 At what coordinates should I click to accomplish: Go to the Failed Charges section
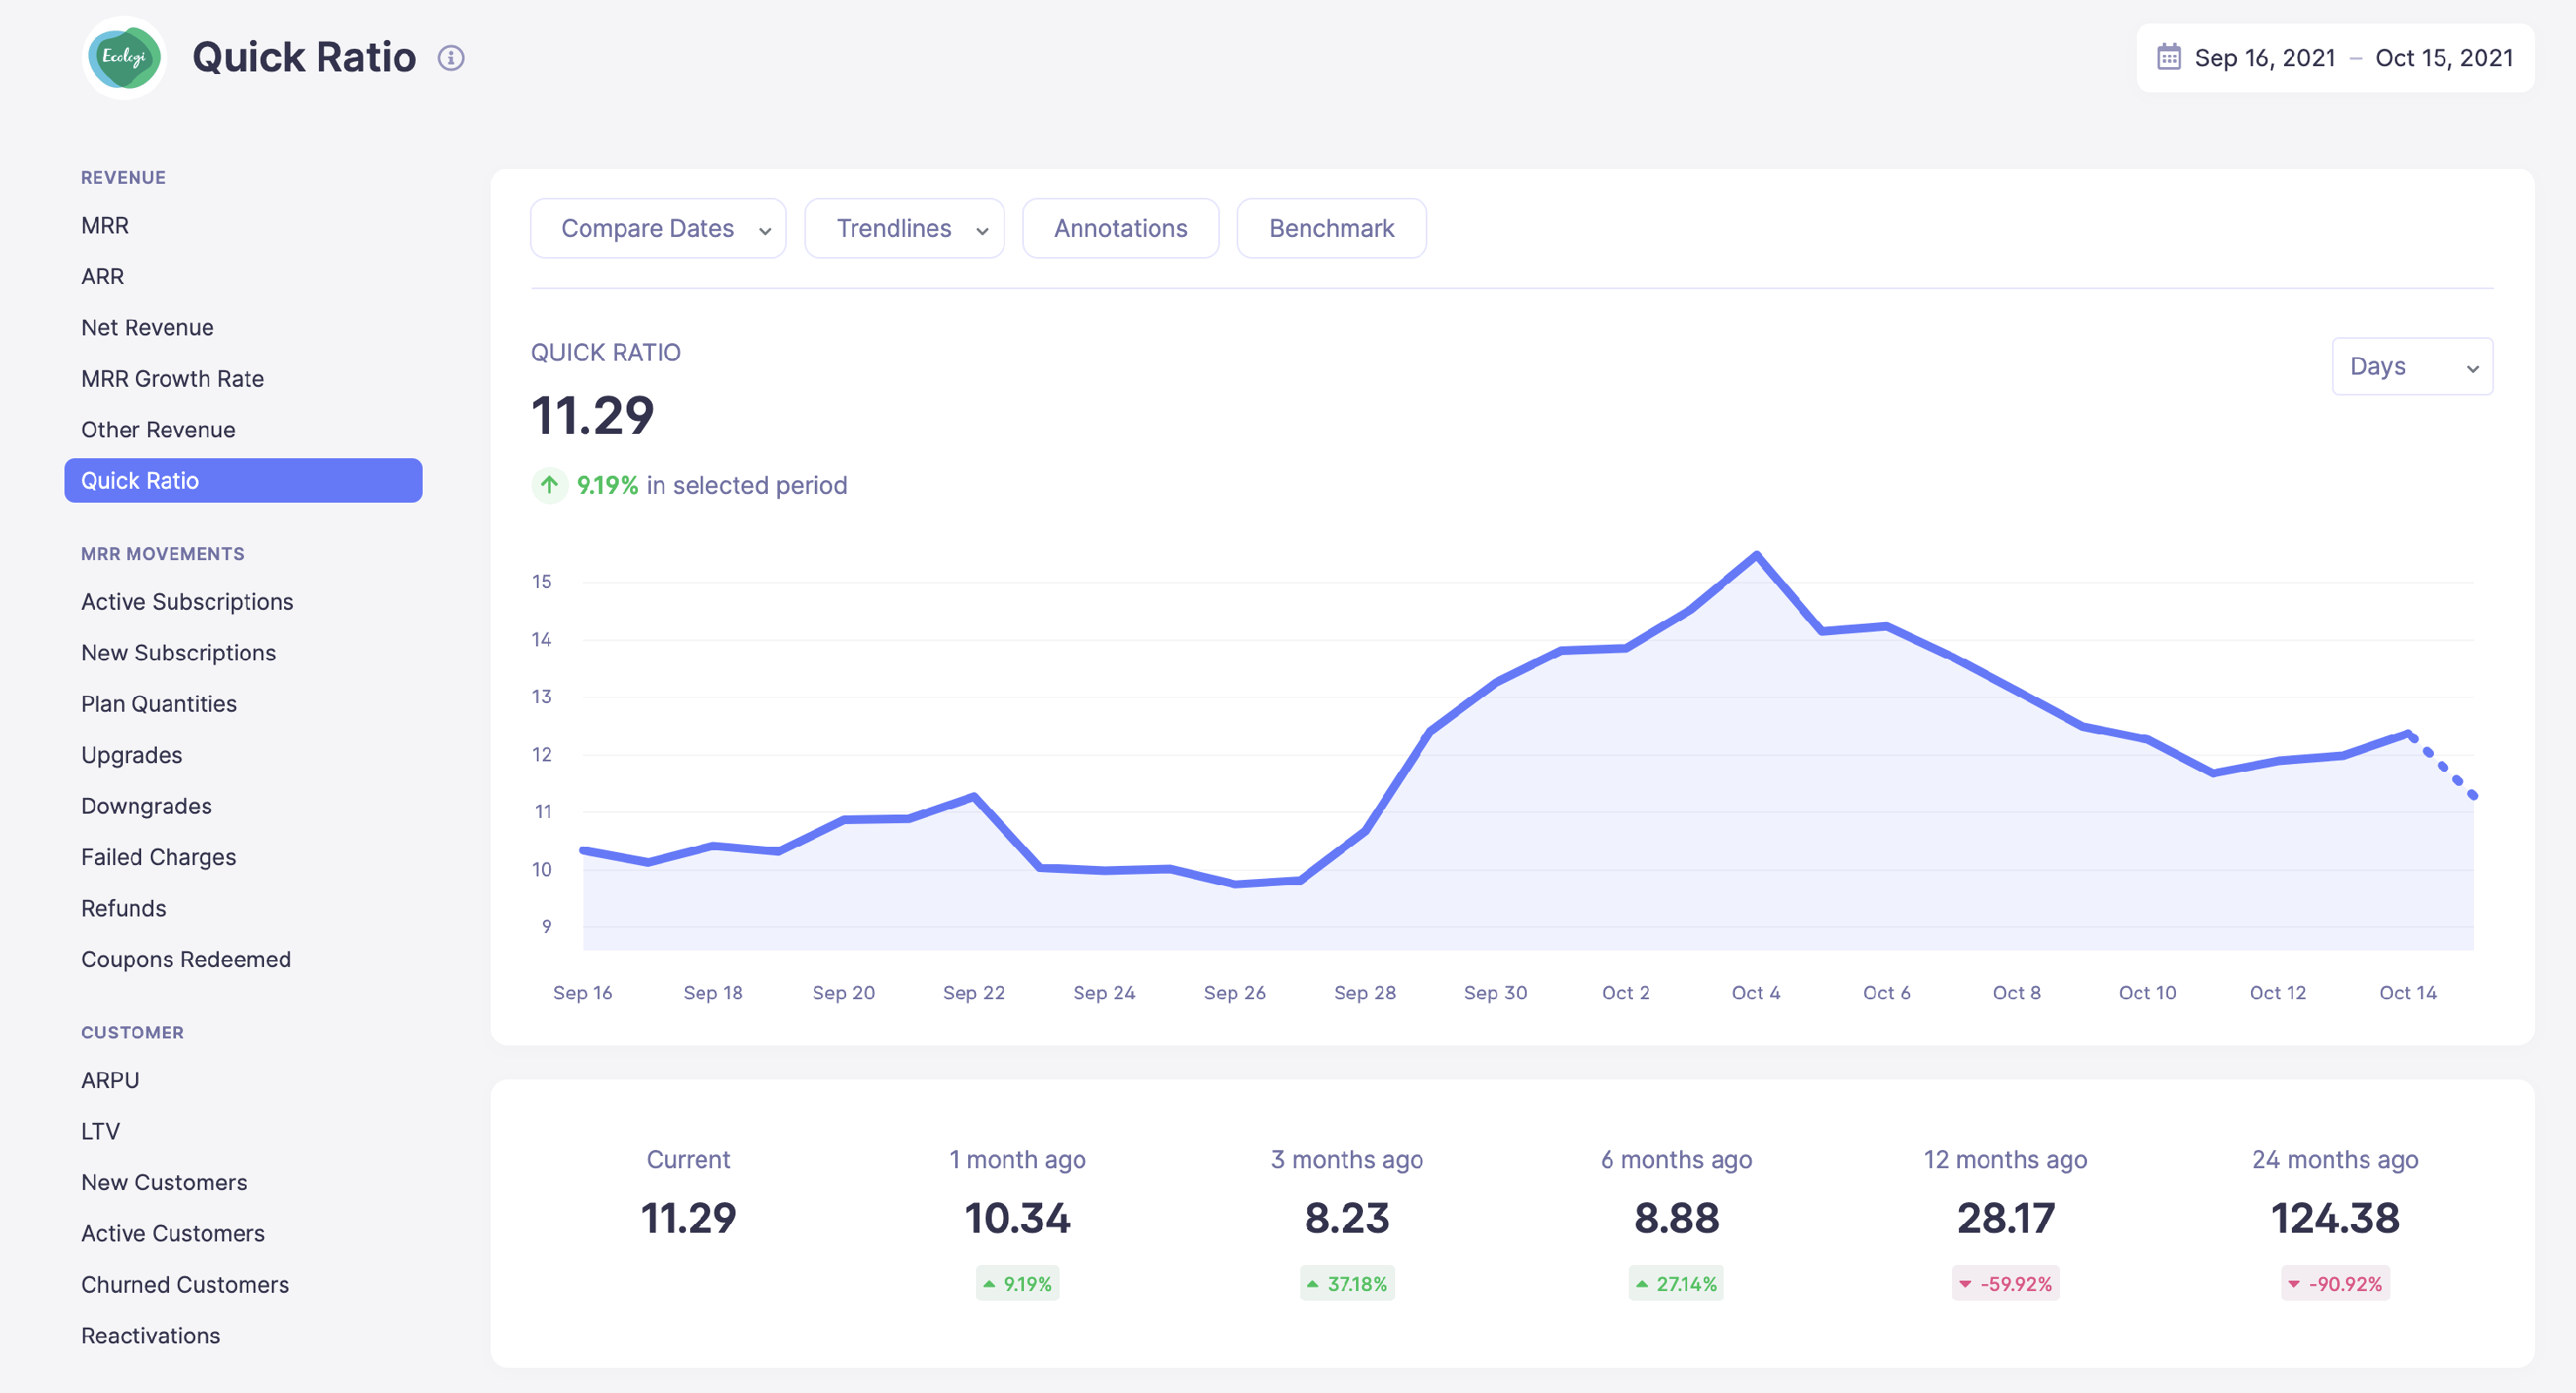[158, 856]
